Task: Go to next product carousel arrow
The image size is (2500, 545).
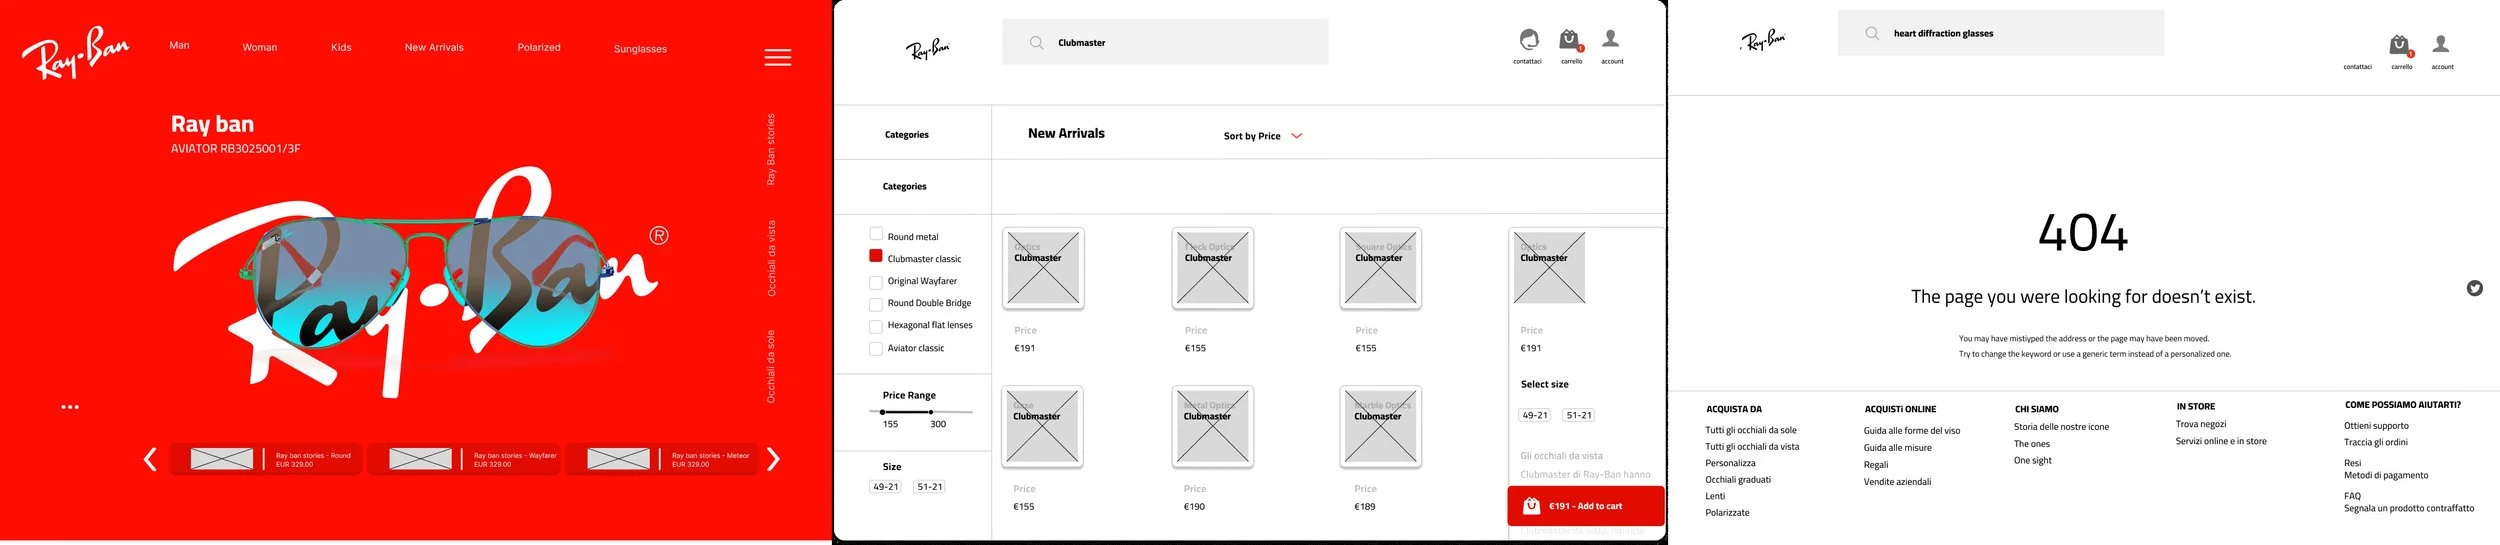Action: (773, 459)
